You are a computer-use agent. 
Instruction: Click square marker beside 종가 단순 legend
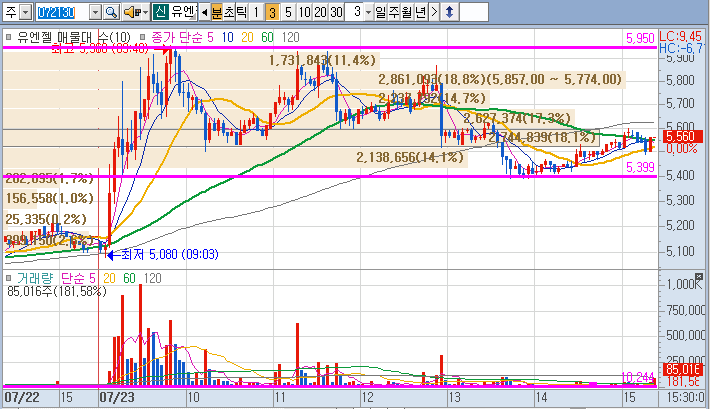143,37
